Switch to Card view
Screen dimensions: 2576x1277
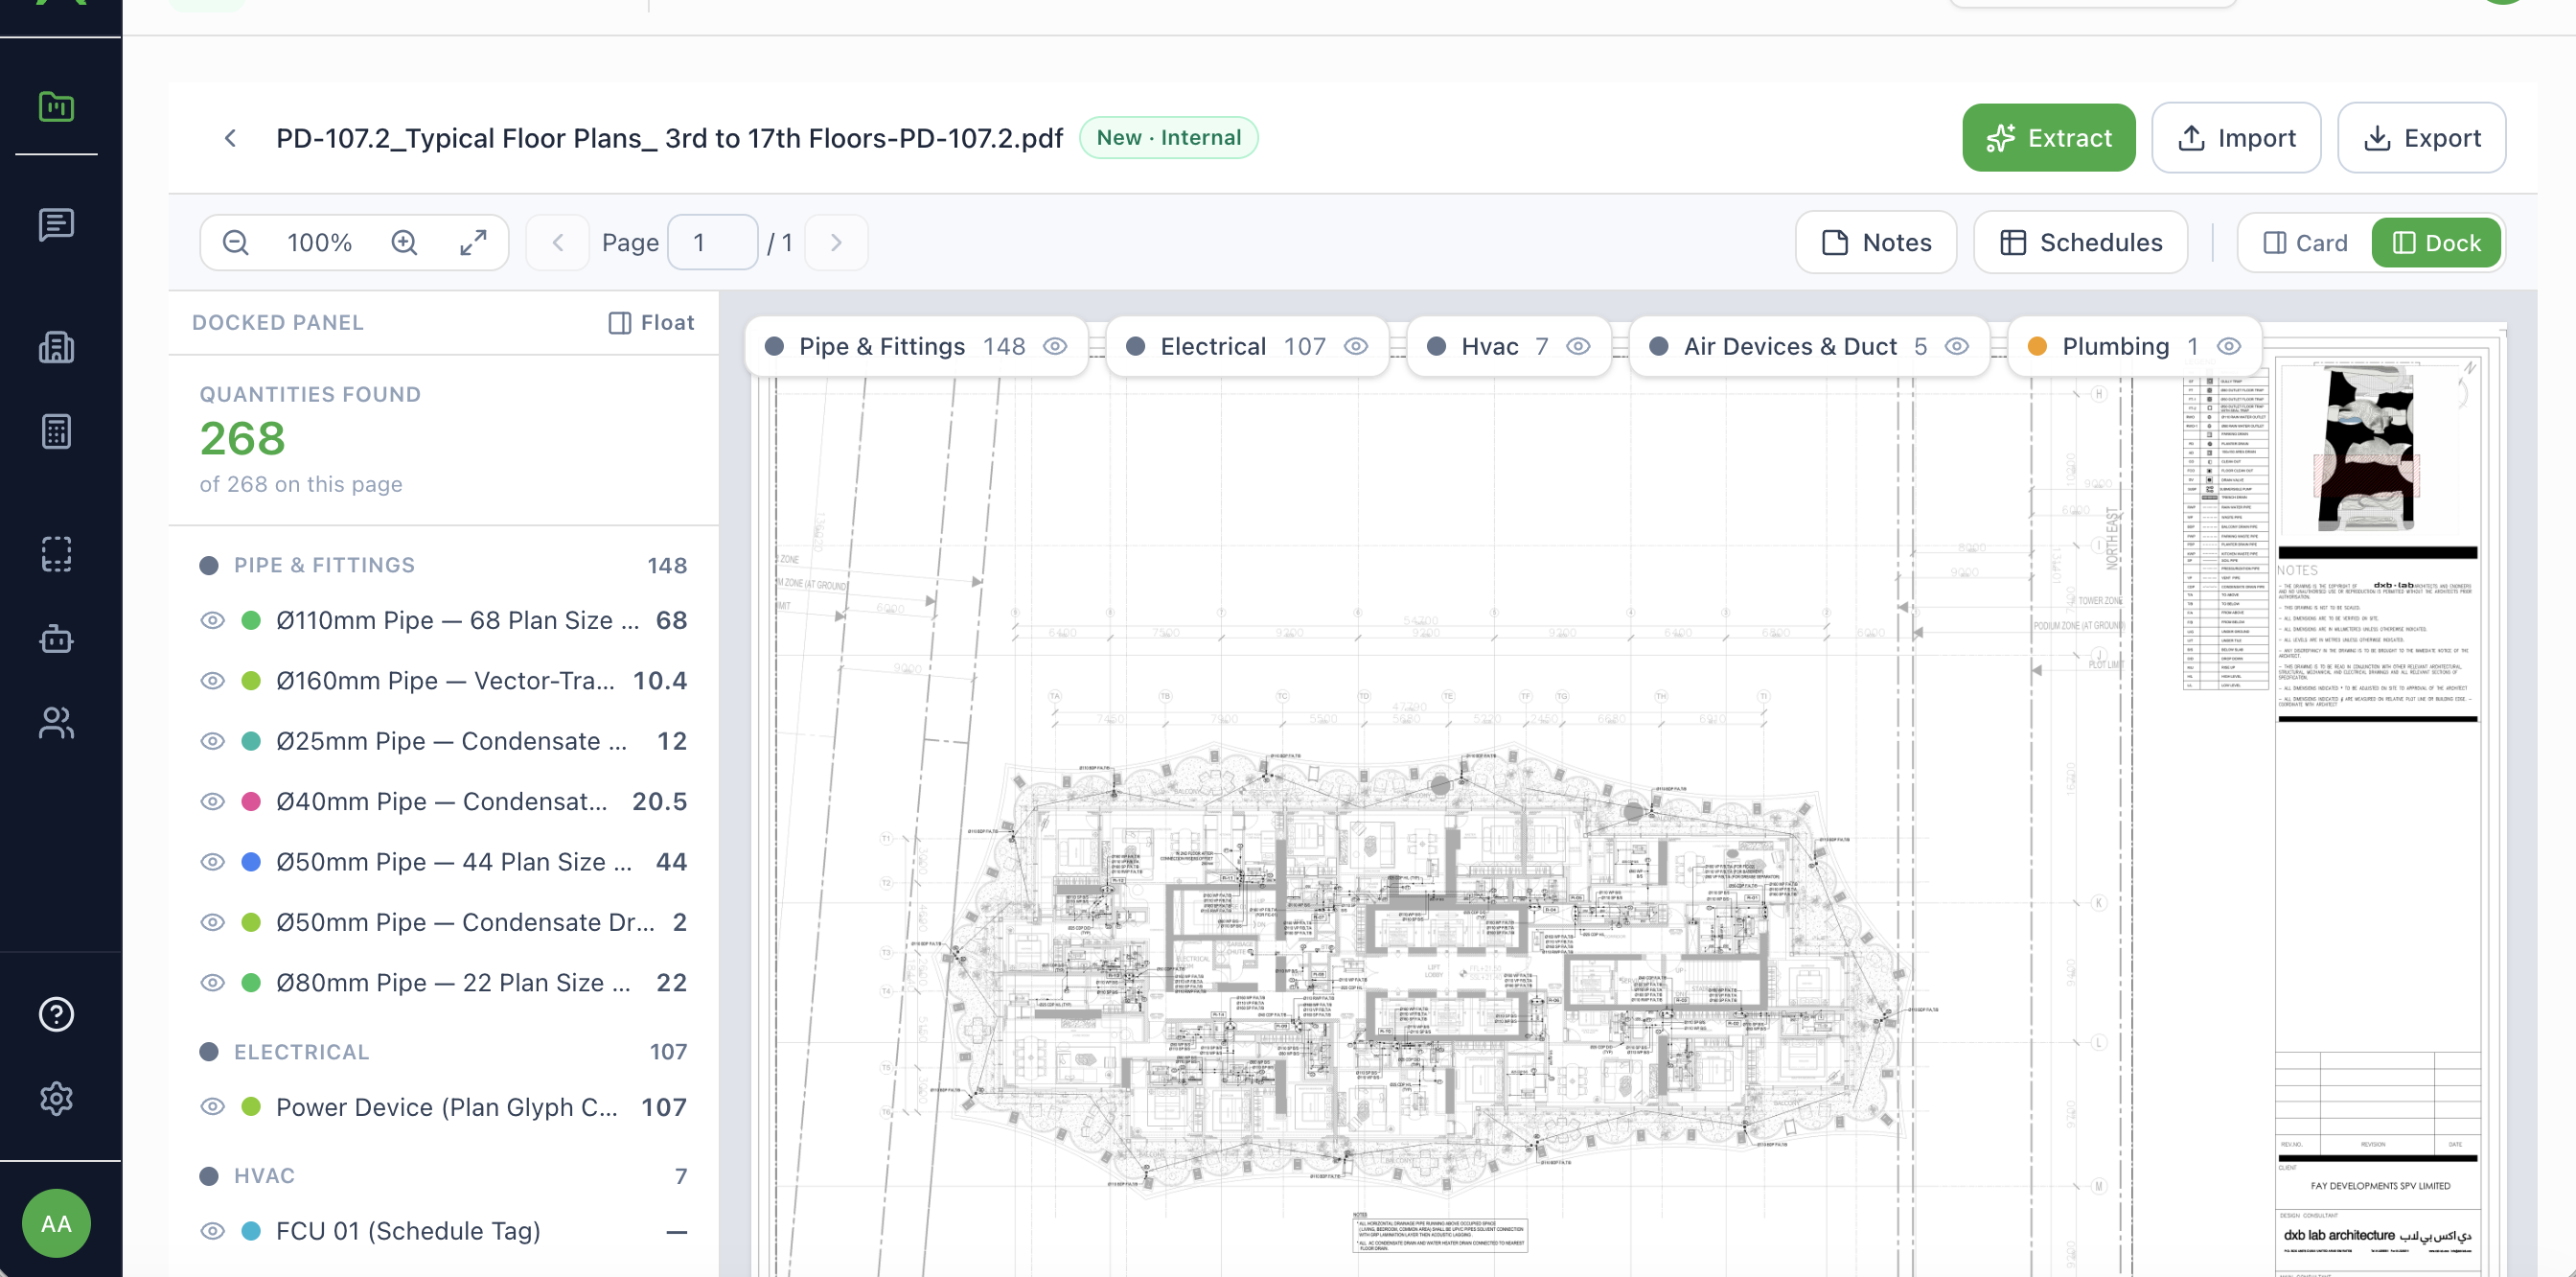coord(2304,243)
